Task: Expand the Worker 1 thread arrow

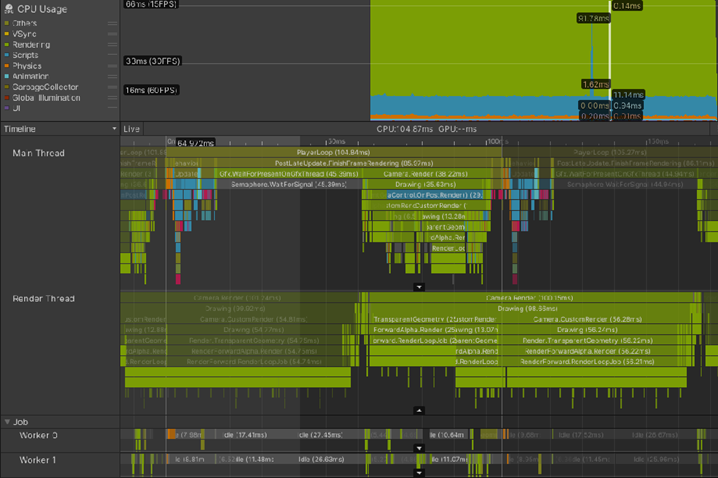Action: click(x=419, y=472)
